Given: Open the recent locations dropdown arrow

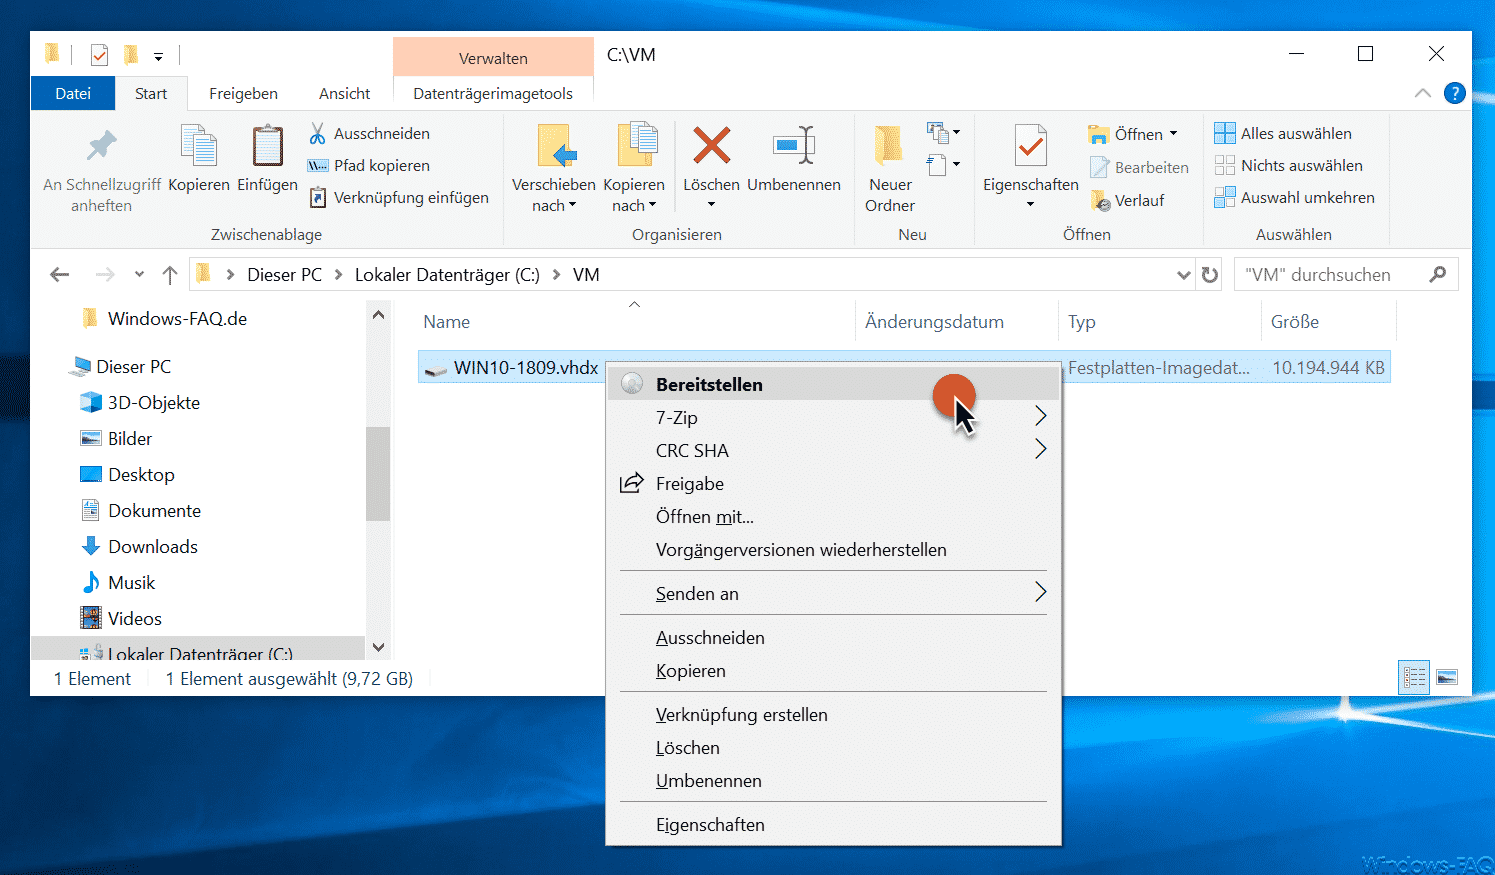Looking at the screenshot, I should point(139,274).
